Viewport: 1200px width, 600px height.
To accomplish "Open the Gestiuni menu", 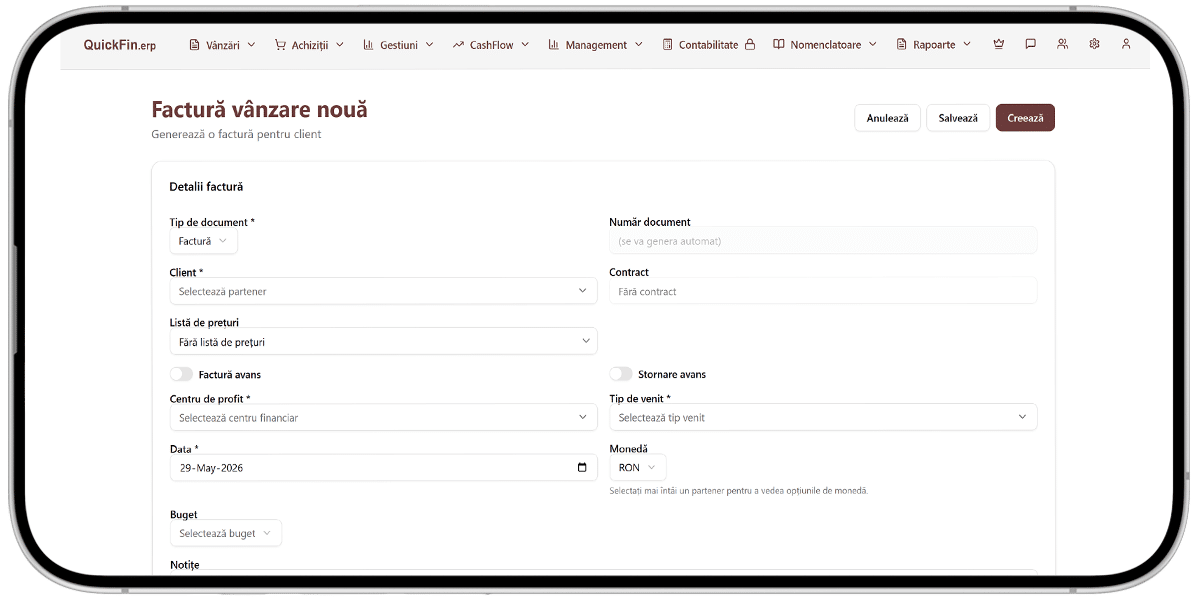I will (x=398, y=45).
